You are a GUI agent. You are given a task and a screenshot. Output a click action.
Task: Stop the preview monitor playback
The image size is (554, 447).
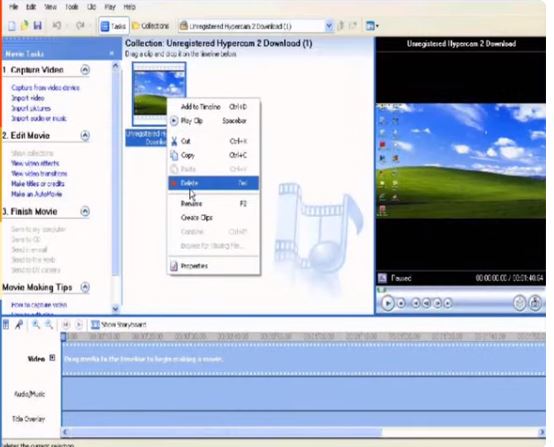coord(401,303)
